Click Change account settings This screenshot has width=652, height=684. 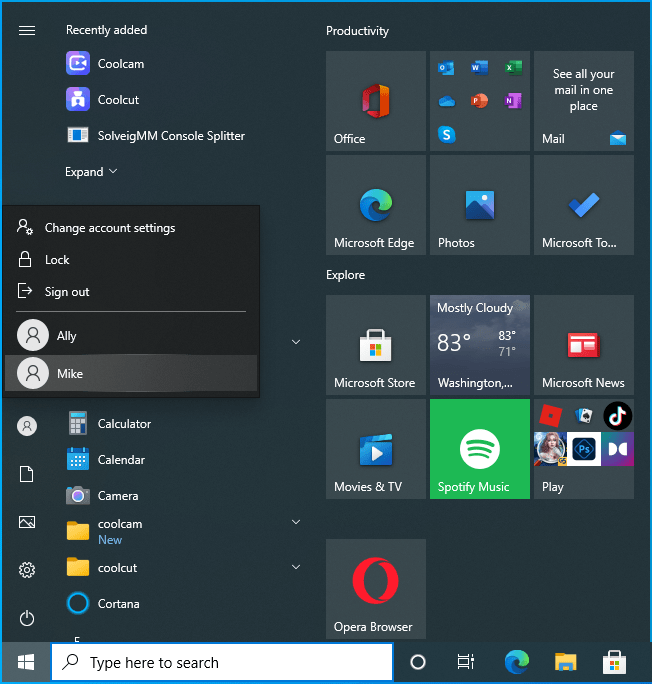tap(109, 228)
